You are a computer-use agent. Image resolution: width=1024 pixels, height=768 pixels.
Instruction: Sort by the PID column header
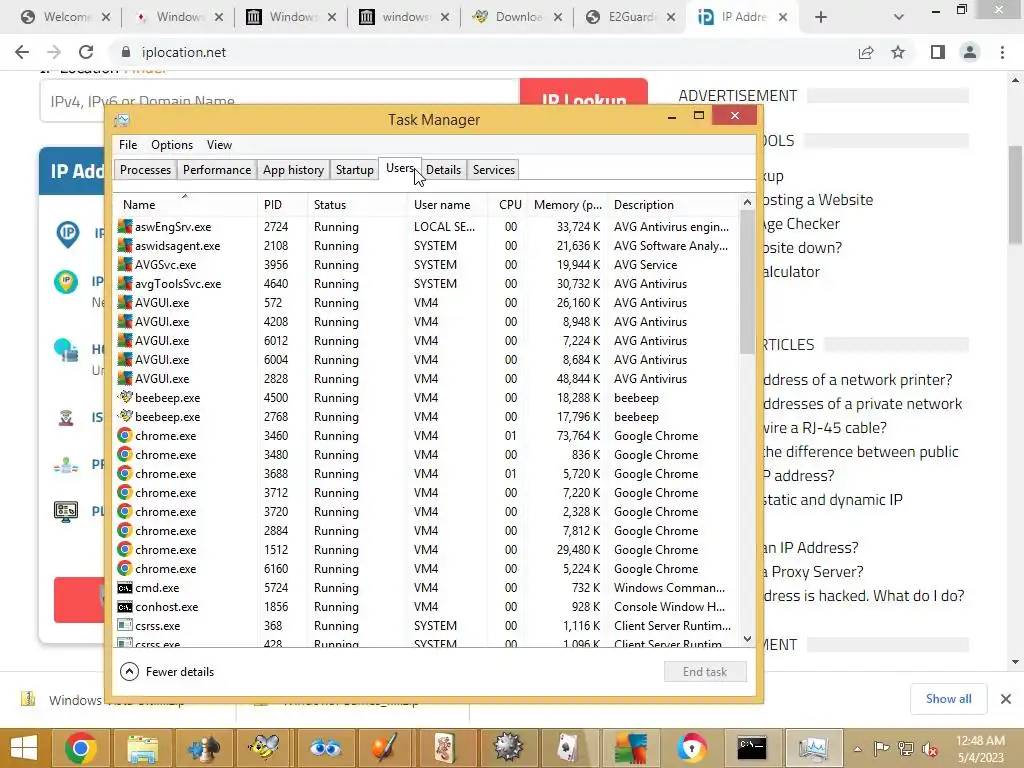pos(282,204)
